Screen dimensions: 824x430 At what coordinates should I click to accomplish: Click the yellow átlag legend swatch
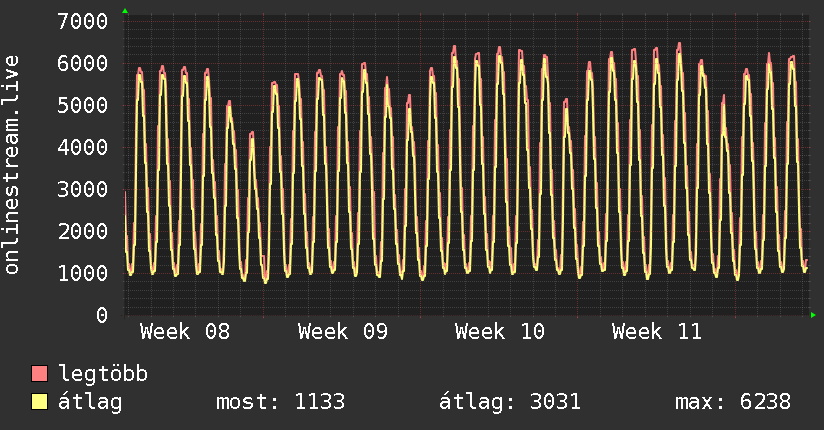(40, 402)
